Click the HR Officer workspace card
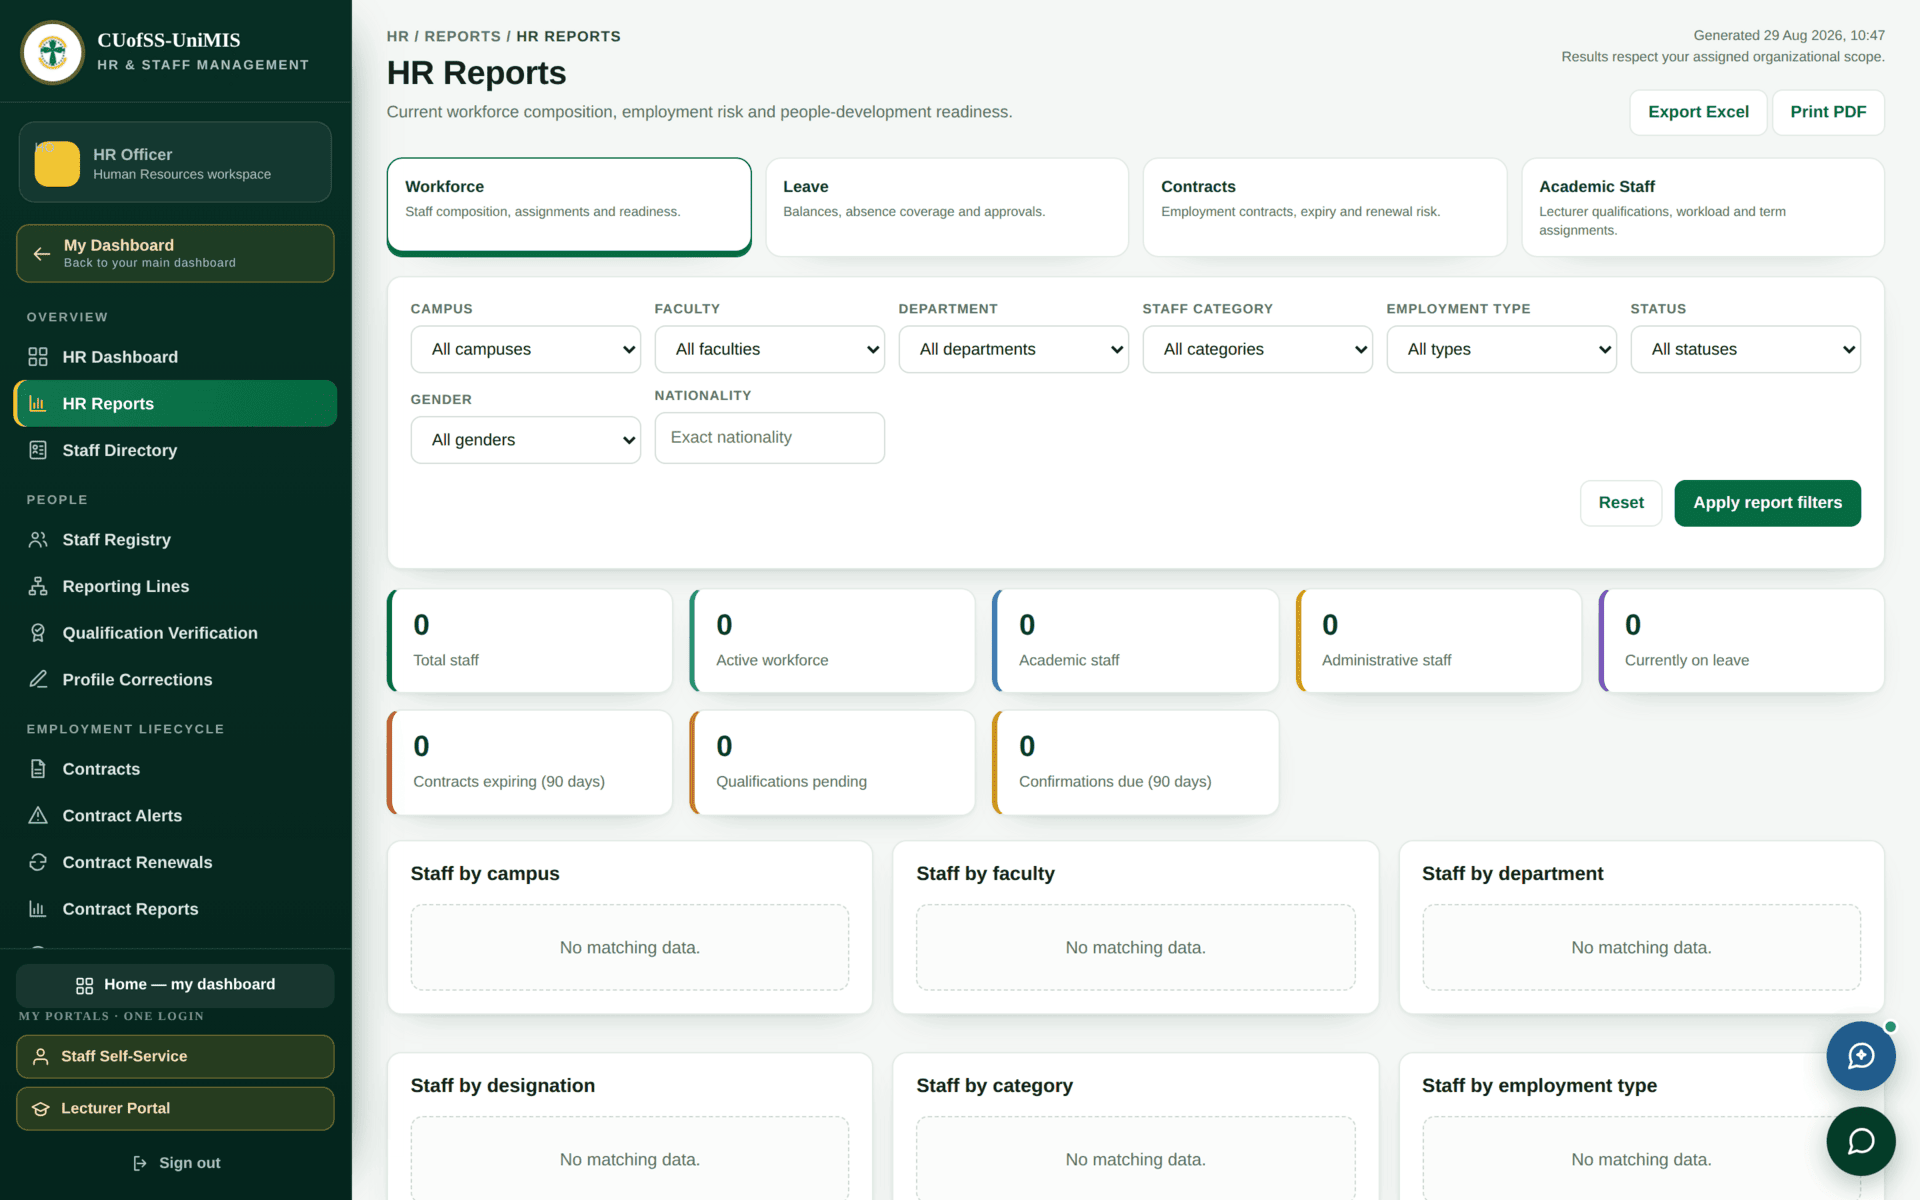This screenshot has height=1200, width=1920. 175,163
